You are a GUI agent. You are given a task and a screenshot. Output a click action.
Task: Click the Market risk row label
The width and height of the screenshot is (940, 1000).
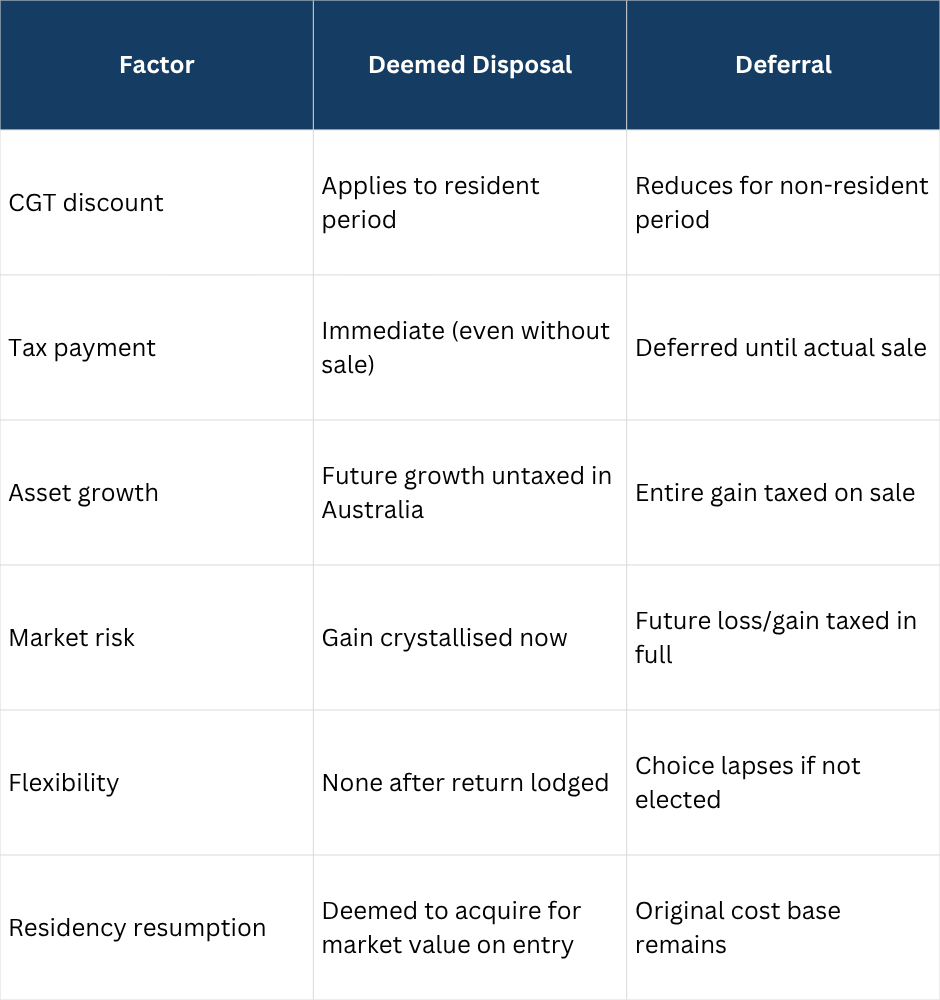pyautogui.click(x=72, y=638)
